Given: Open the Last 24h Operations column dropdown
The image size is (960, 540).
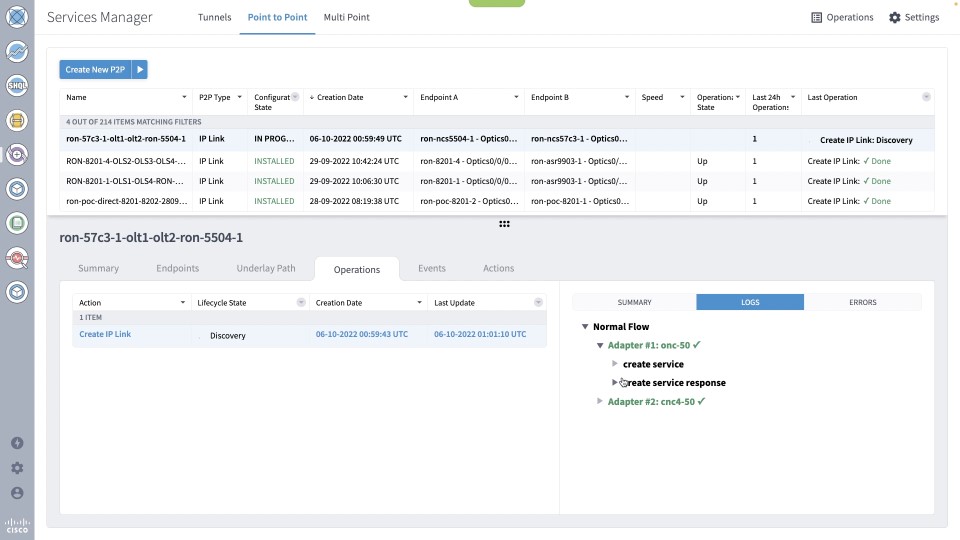Looking at the screenshot, I should (x=792, y=97).
